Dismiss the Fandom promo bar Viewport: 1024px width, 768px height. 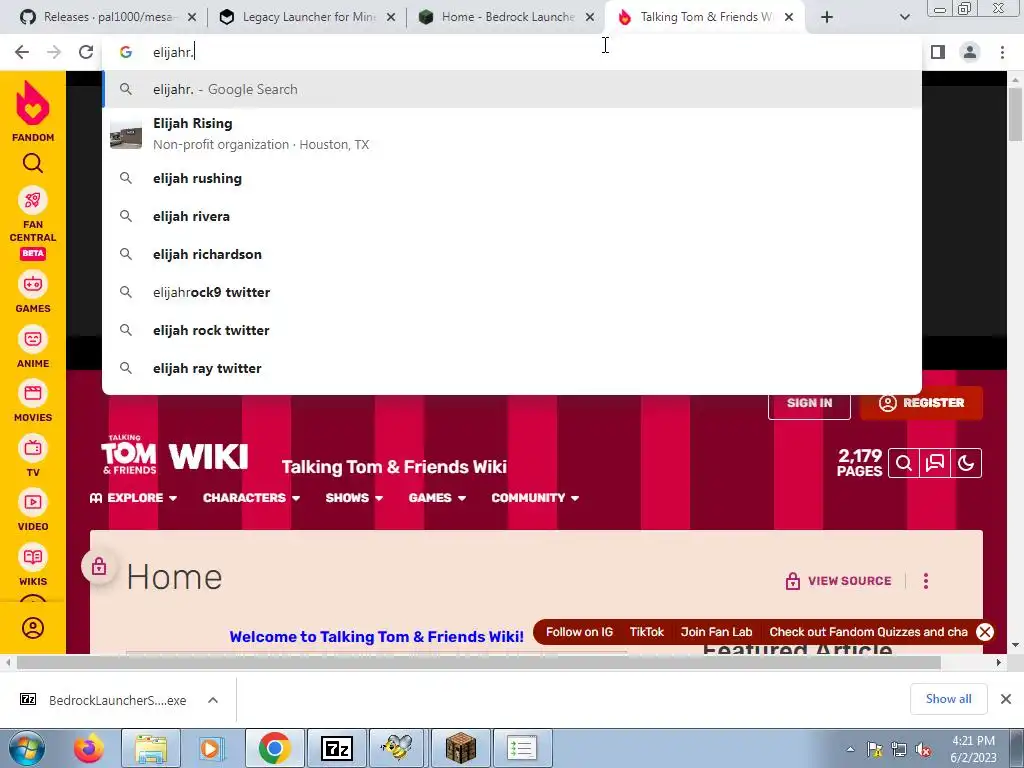pos(985,632)
